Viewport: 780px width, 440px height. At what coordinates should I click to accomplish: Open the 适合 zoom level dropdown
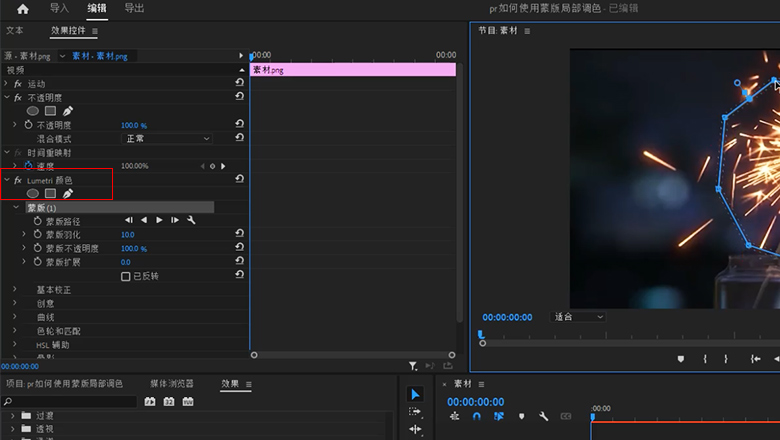click(579, 317)
